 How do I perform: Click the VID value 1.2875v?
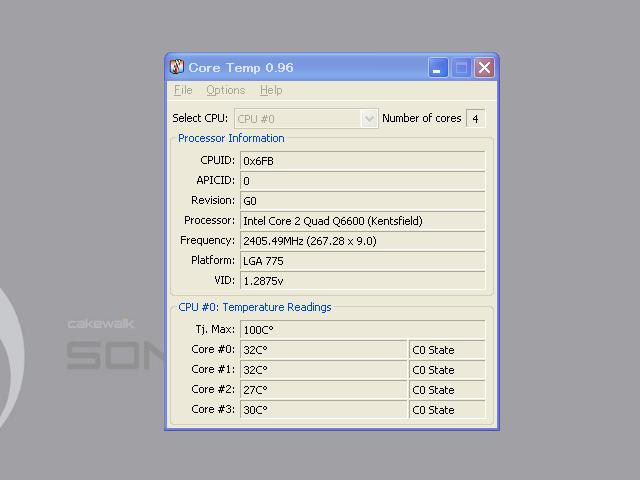(x=362, y=281)
